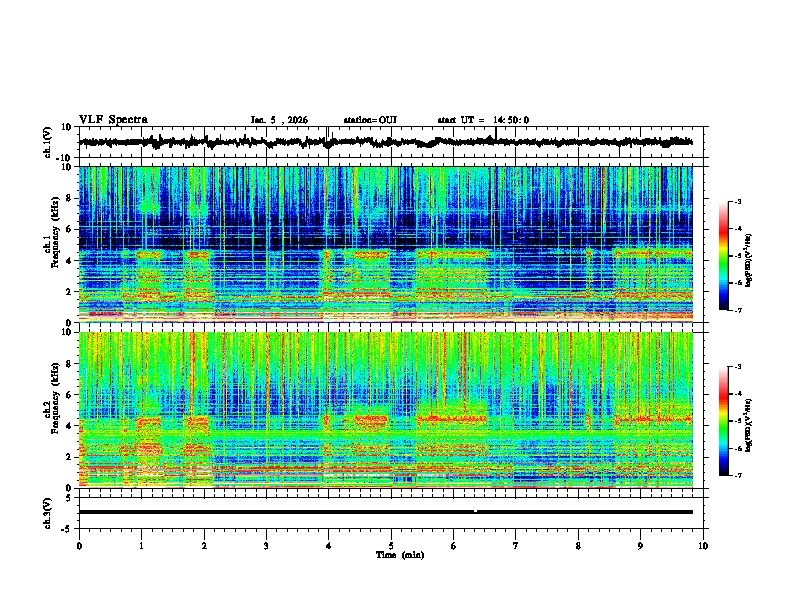Click time axis tick label "6"

coord(454,546)
